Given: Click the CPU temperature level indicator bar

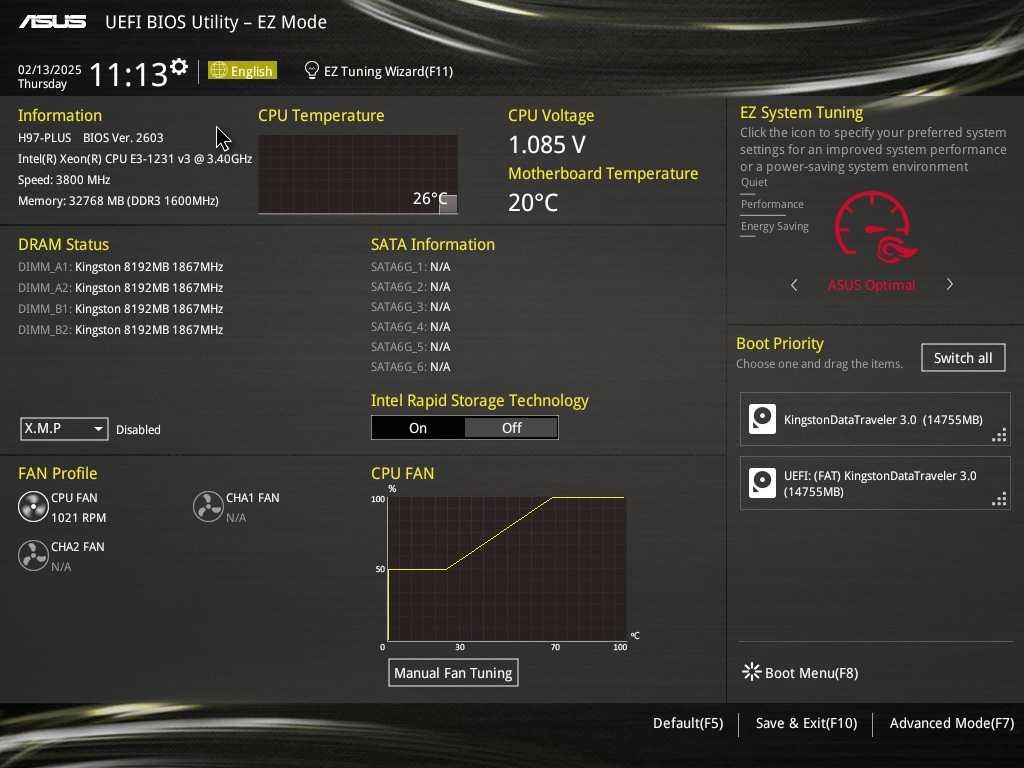Looking at the screenshot, I should coord(448,204).
